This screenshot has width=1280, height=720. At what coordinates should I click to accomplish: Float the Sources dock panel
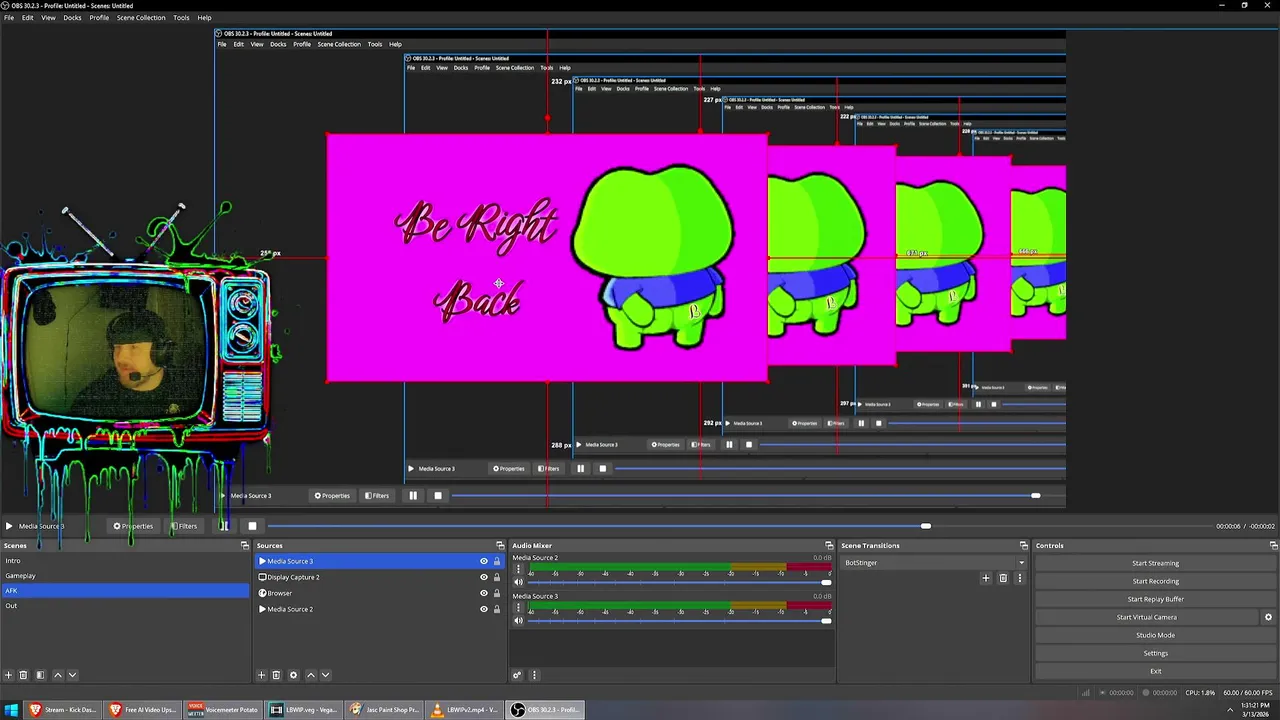point(500,546)
